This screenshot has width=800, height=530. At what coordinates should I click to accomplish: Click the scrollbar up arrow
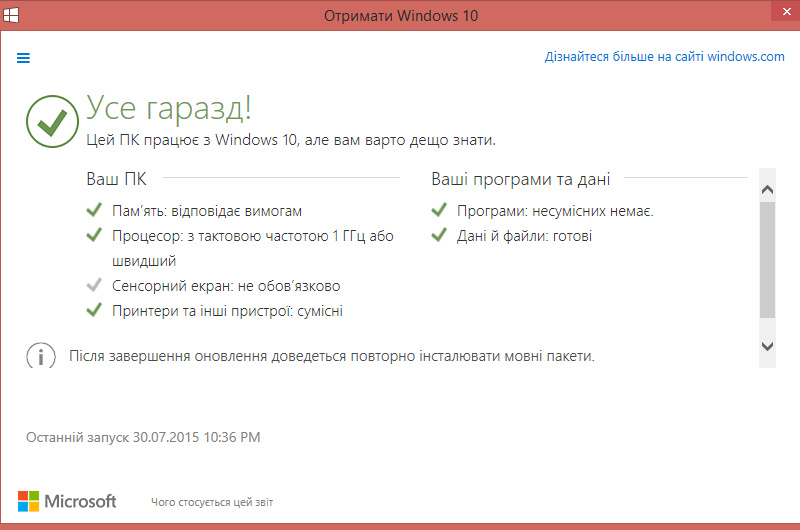pos(767,190)
